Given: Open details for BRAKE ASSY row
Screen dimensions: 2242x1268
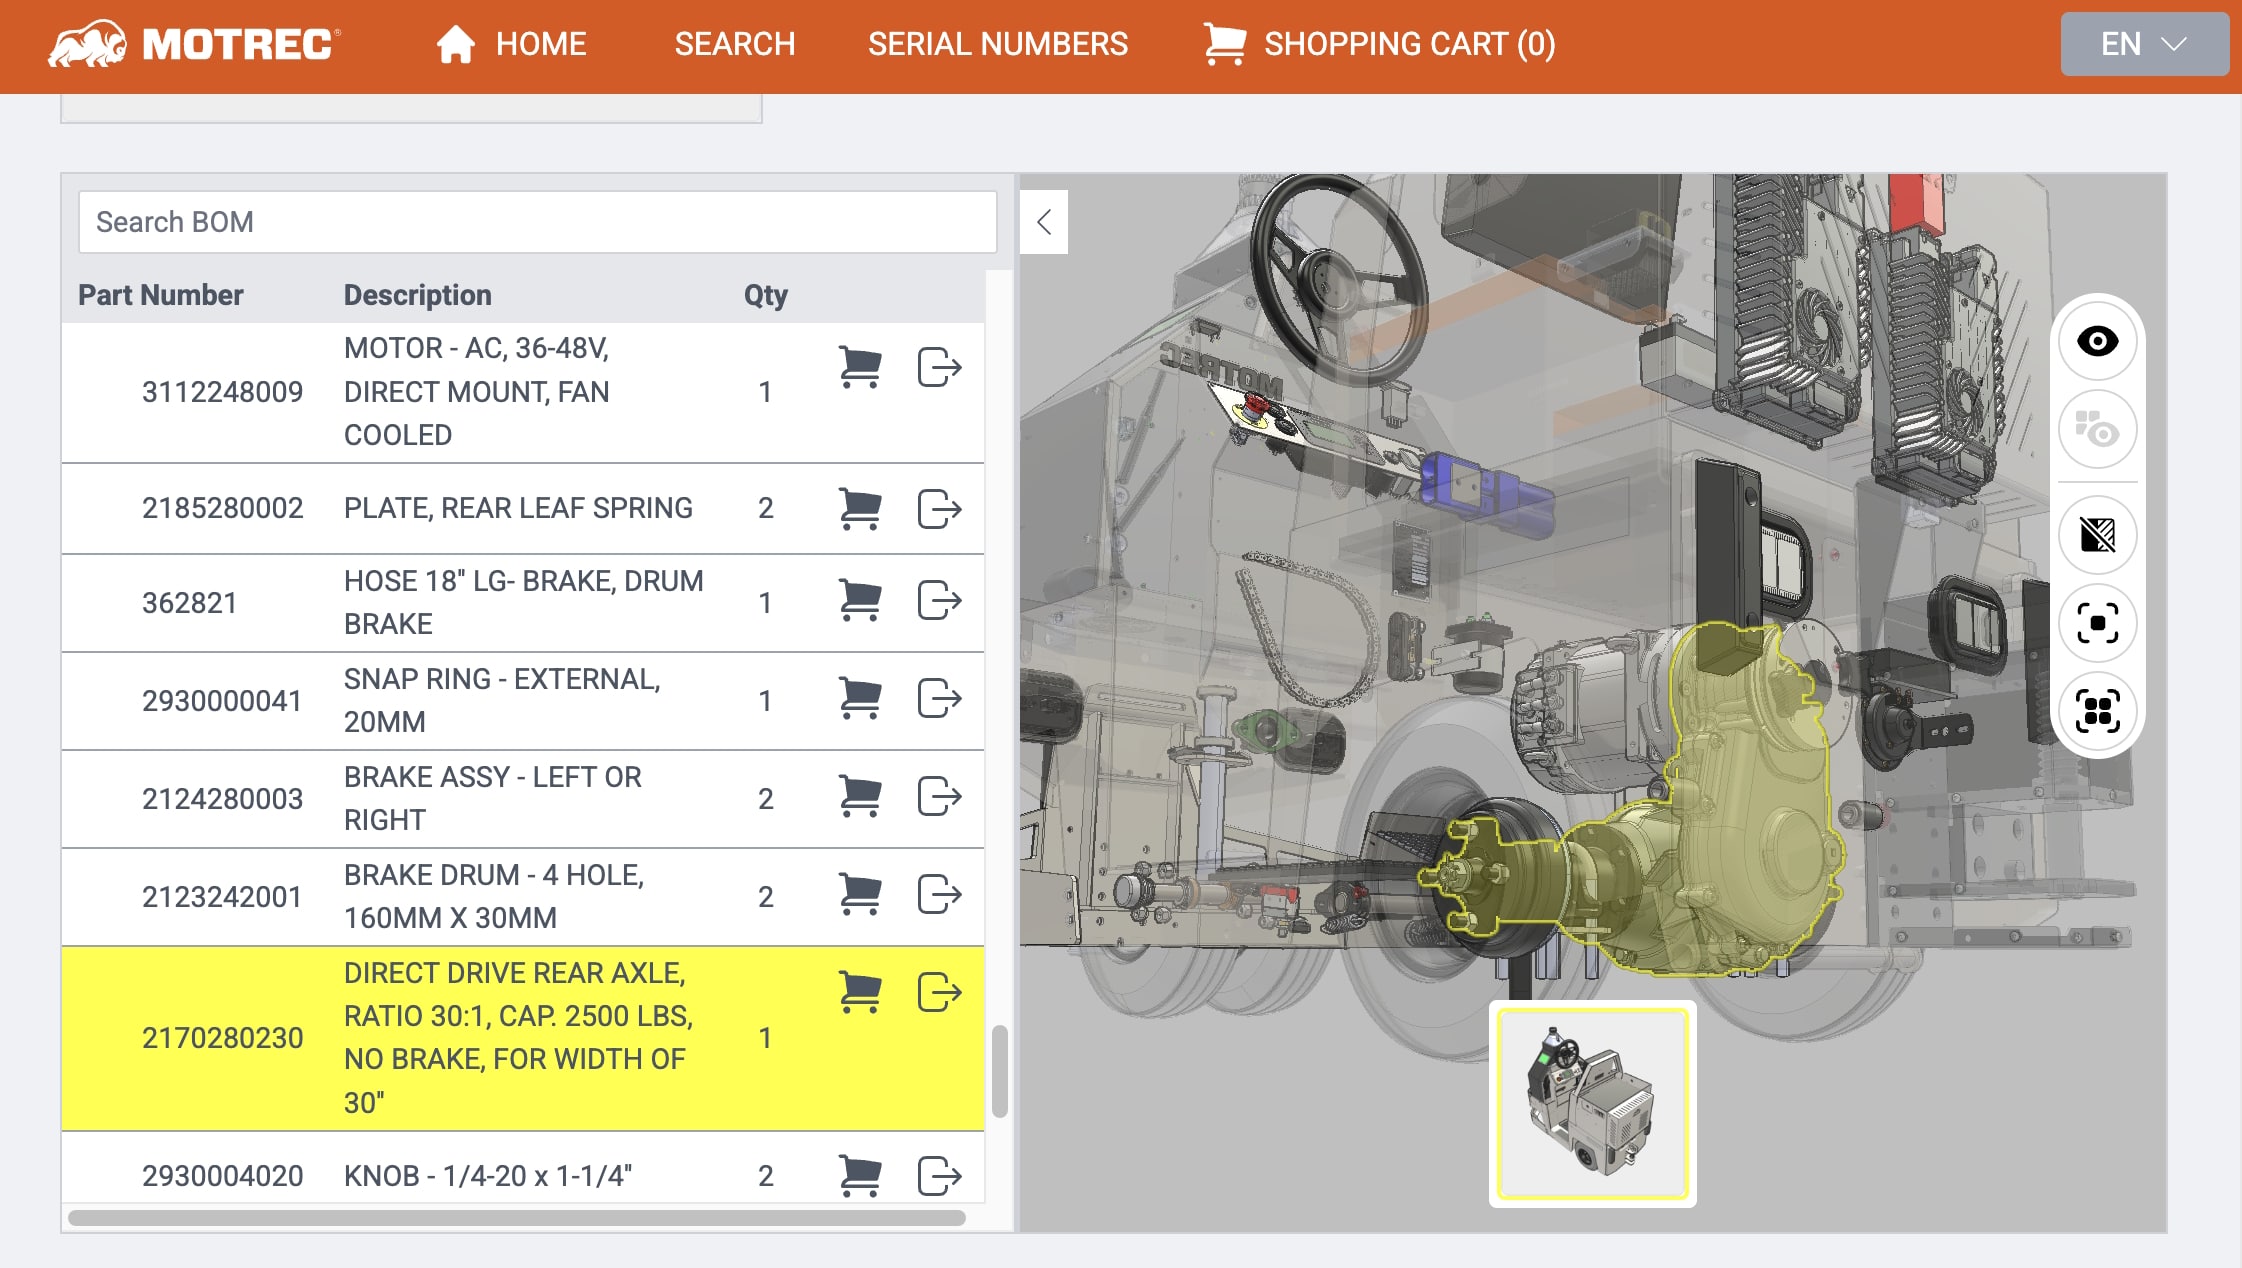Looking at the screenshot, I should click(x=939, y=796).
